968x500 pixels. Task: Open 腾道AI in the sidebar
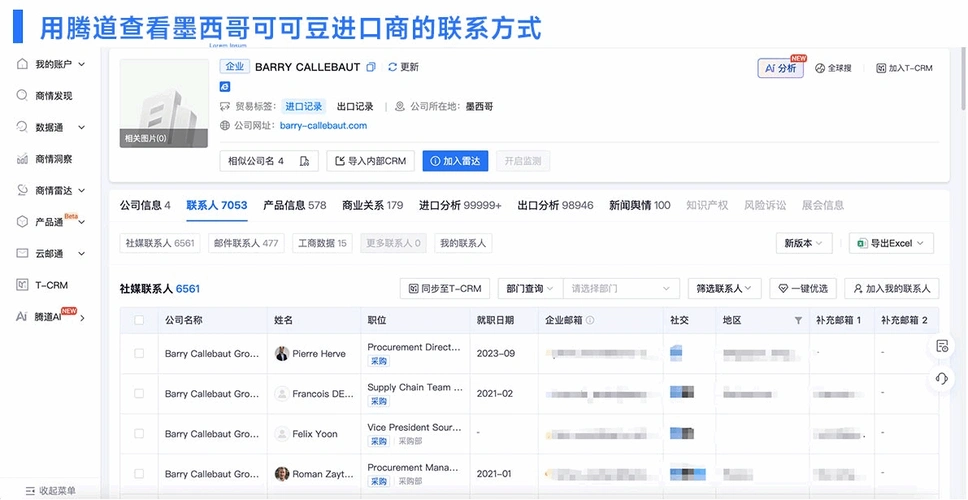50,317
